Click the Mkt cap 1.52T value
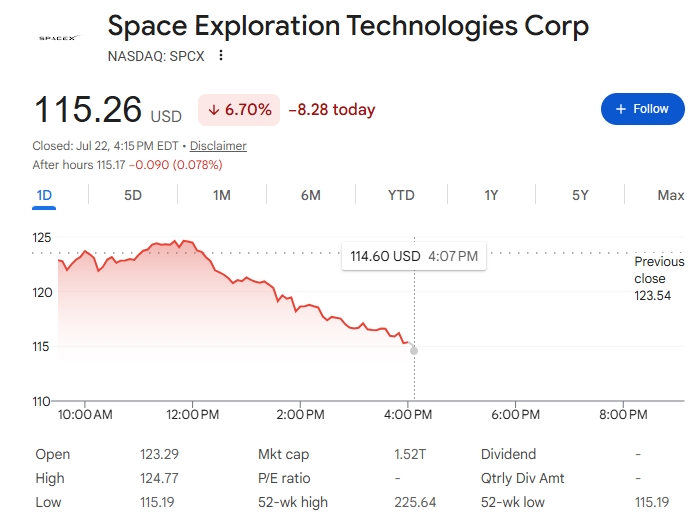 point(410,454)
